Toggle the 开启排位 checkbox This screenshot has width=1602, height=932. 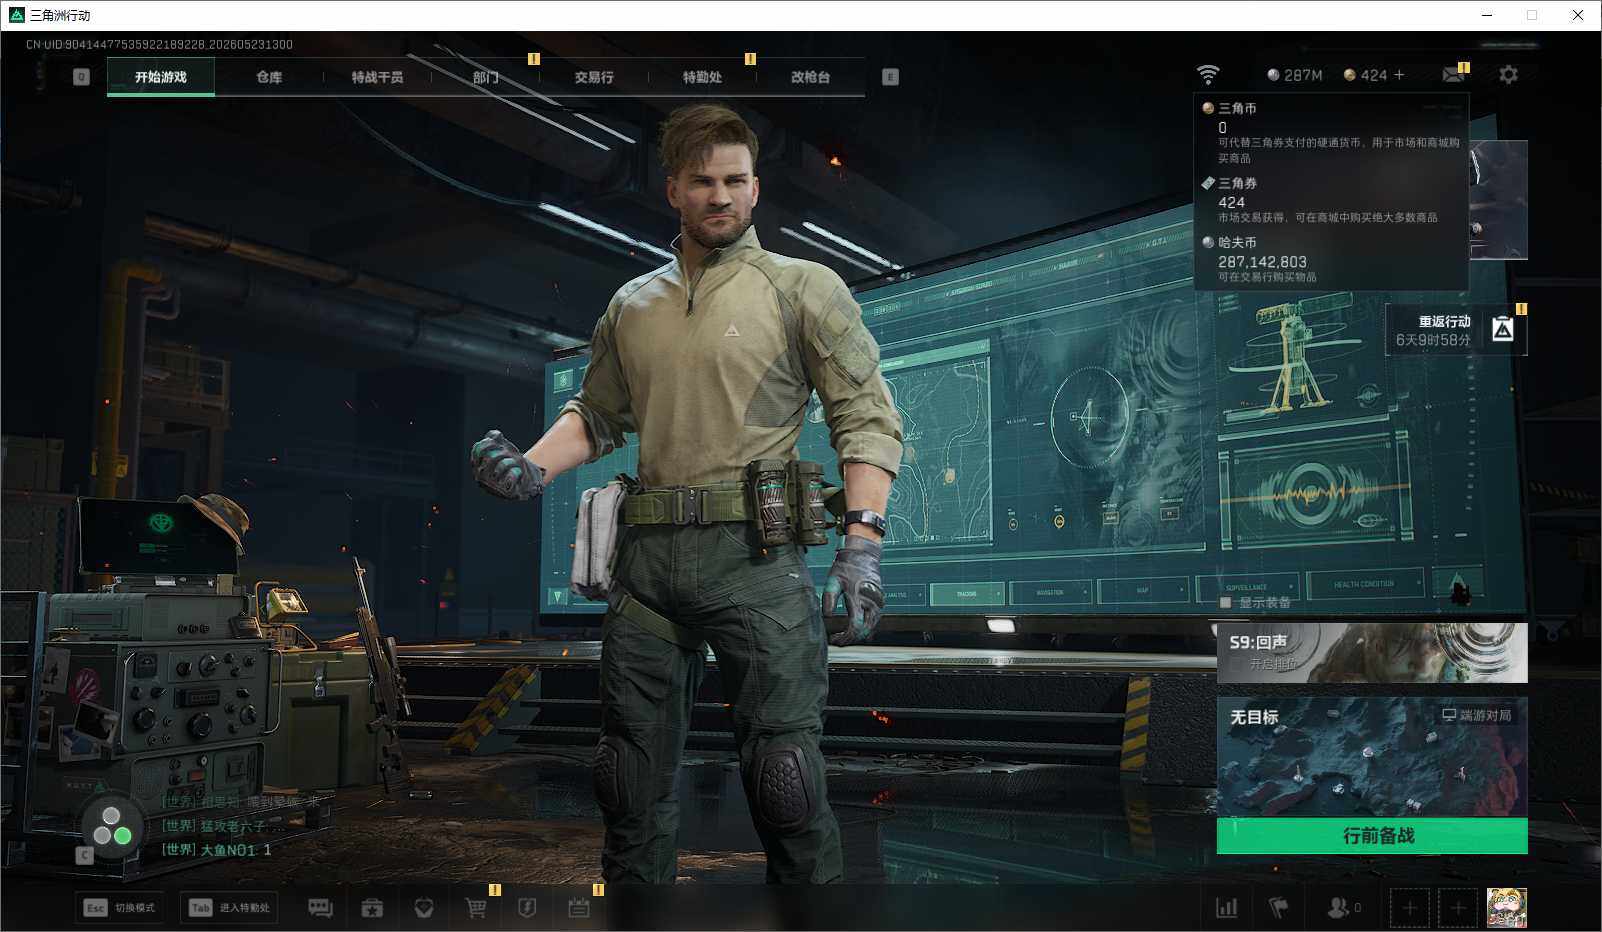[1238, 663]
